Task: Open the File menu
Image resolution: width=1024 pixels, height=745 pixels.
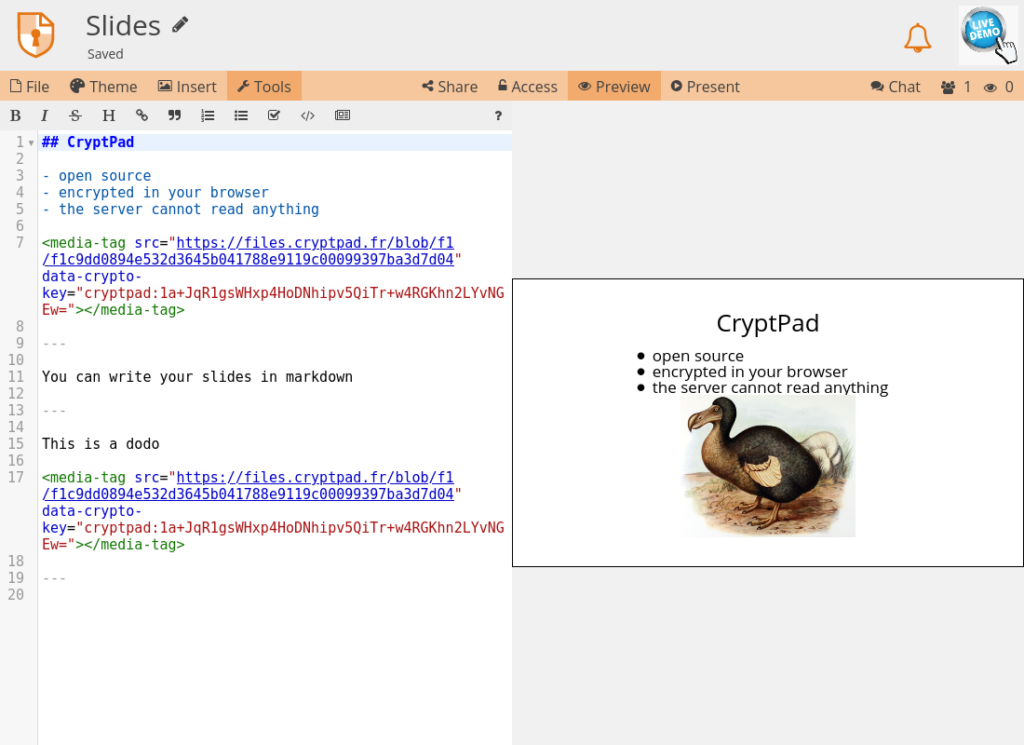Action: coord(29,86)
